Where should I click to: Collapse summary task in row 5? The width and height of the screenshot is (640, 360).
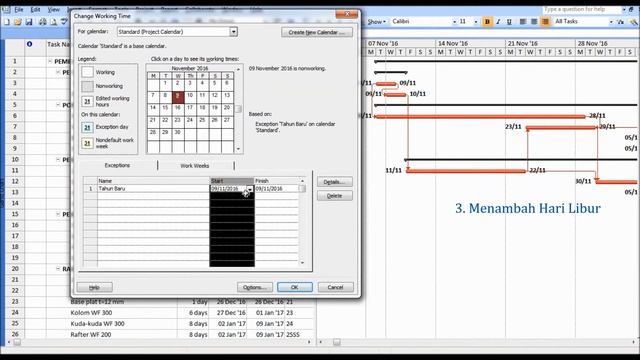[58, 105]
